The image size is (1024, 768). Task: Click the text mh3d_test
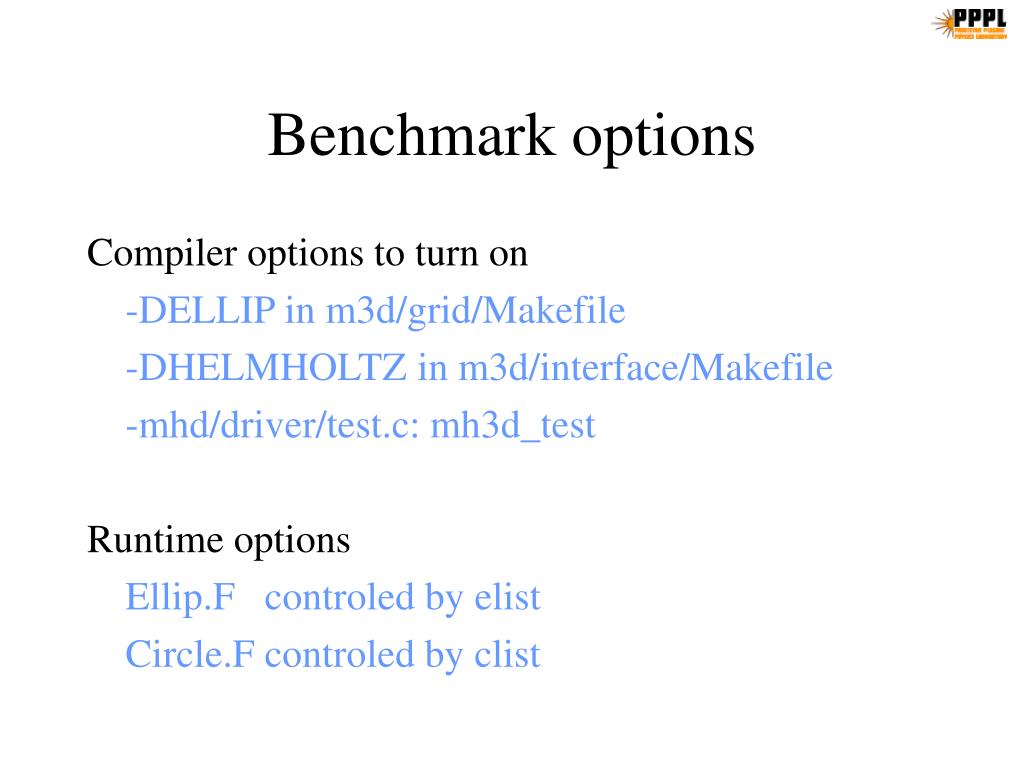(x=513, y=427)
